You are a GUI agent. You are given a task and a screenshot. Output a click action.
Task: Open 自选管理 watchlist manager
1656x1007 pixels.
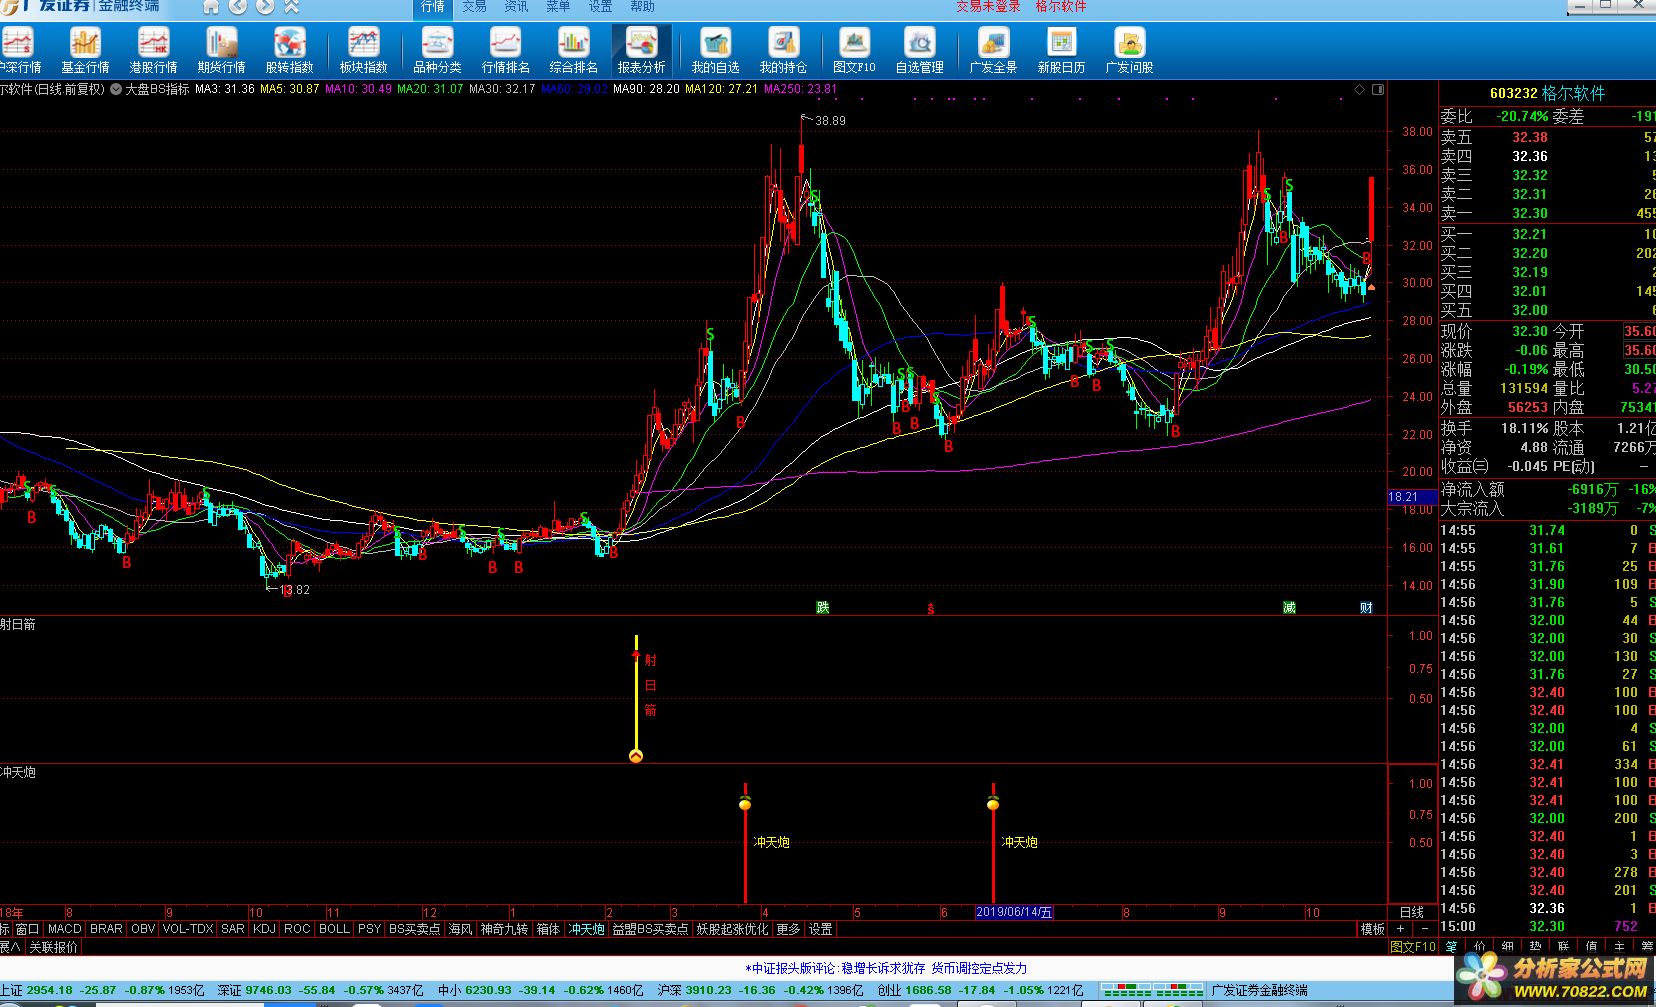coord(919,50)
